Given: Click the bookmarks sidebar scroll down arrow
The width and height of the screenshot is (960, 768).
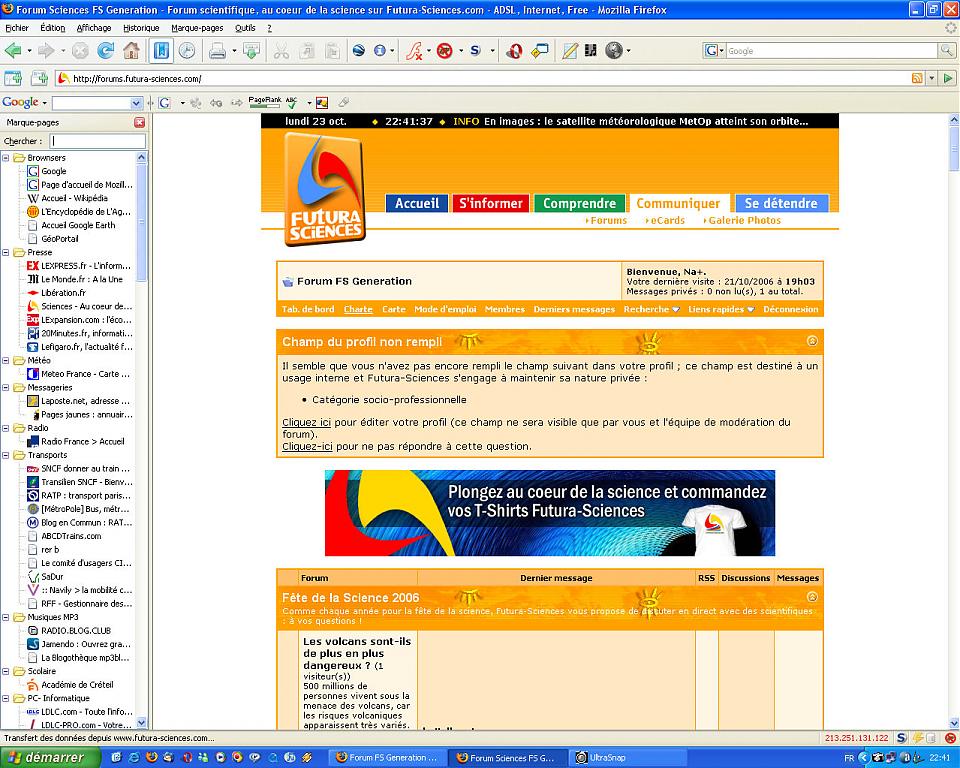Looking at the screenshot, I should [x=141, y=723].
